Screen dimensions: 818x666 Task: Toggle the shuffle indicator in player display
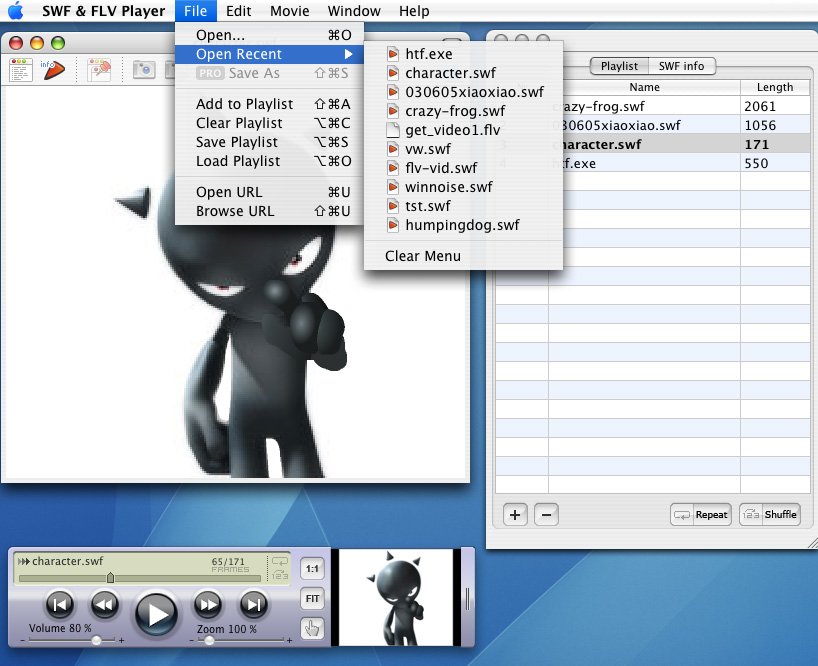pyautogui.click(x=280, y=575)
